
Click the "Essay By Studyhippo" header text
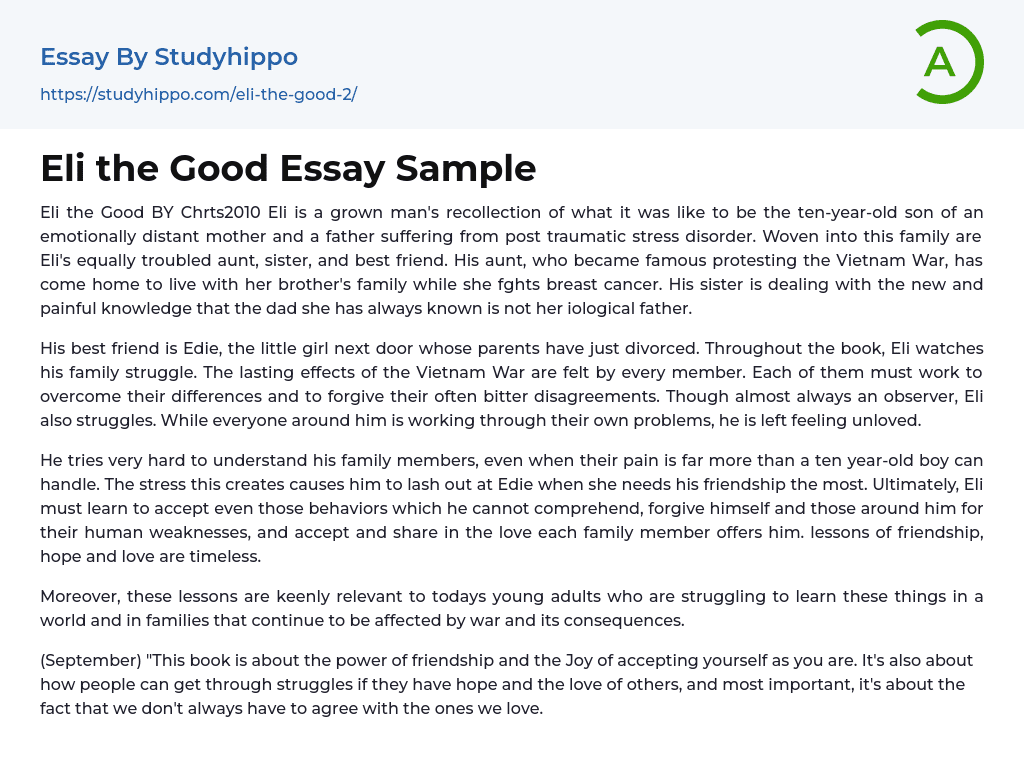(x=169, y=57)
